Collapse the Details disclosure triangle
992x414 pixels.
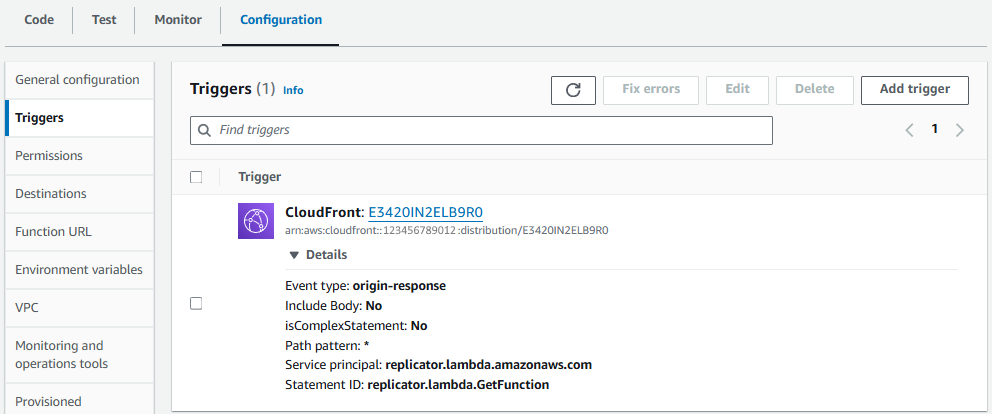pos(294,255)
